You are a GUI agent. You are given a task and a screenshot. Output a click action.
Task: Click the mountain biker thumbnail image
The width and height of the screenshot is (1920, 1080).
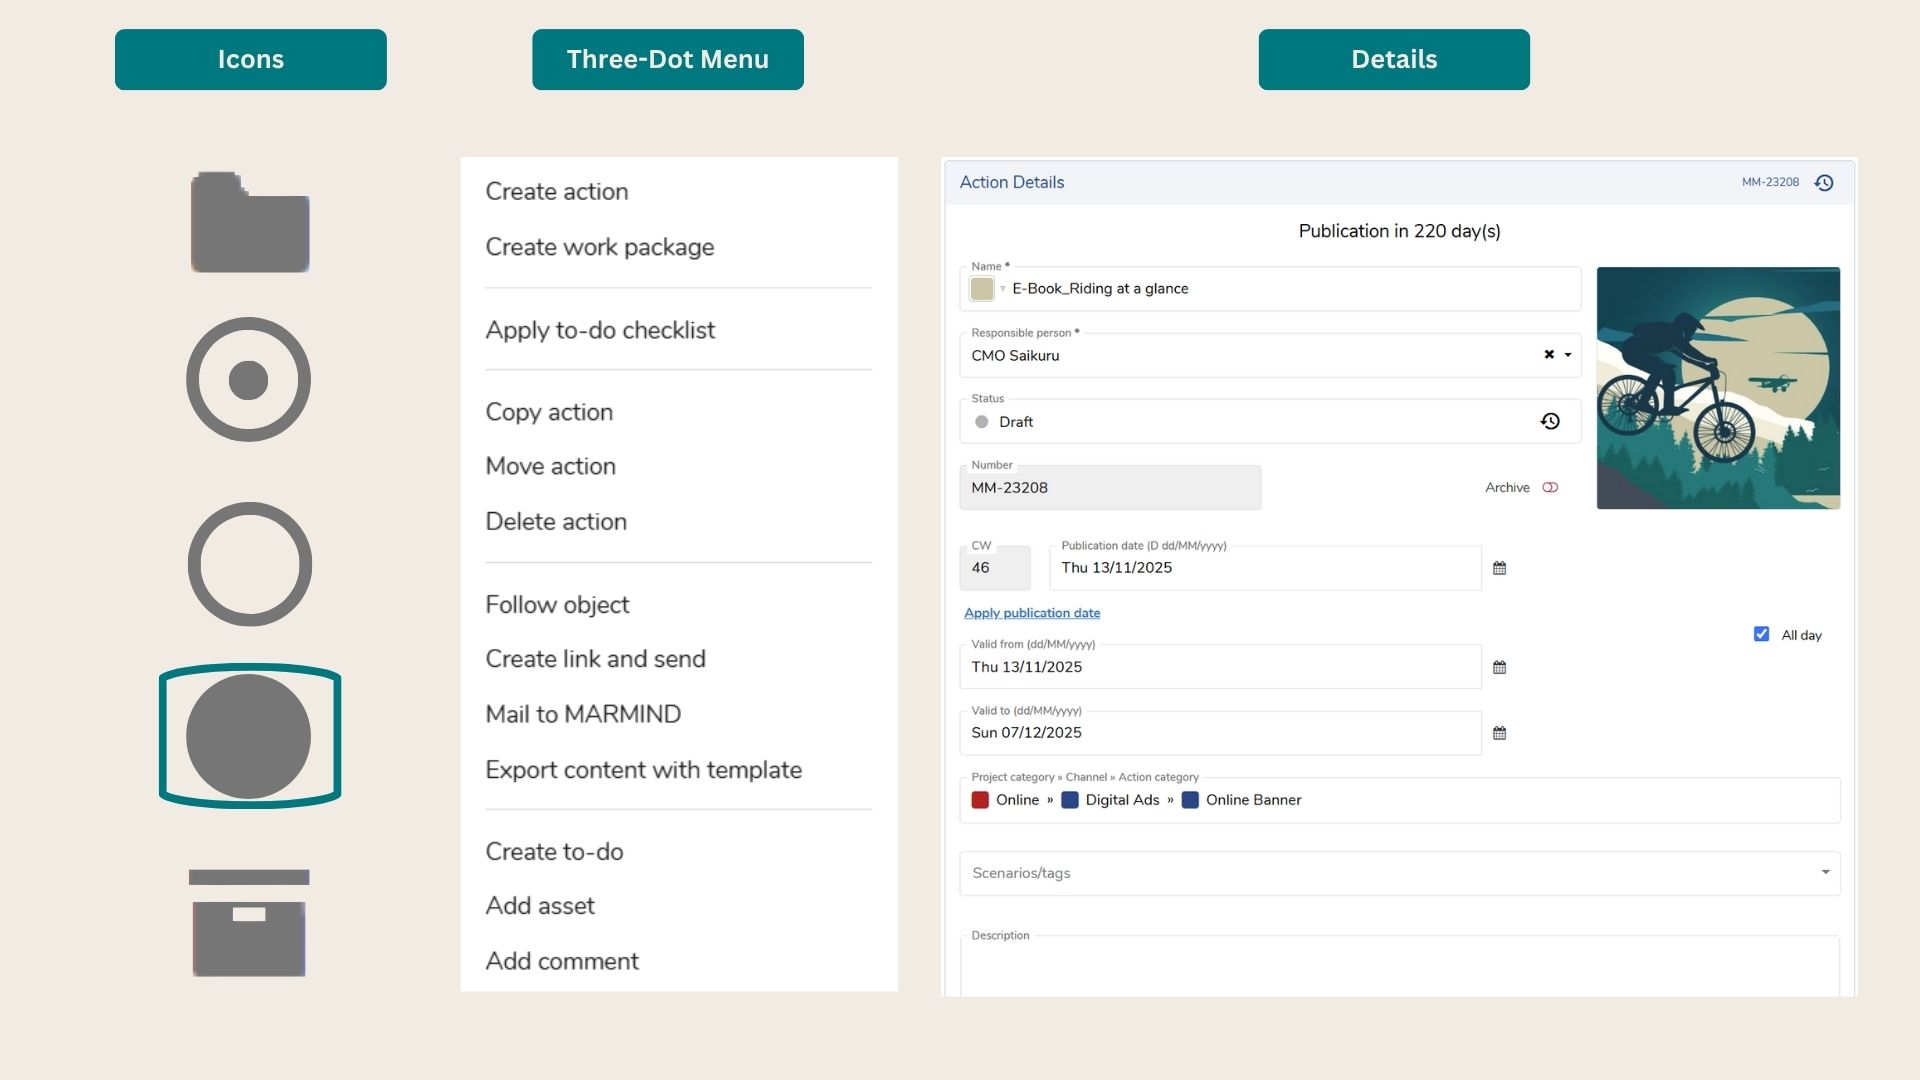(x=1717, y=388)
